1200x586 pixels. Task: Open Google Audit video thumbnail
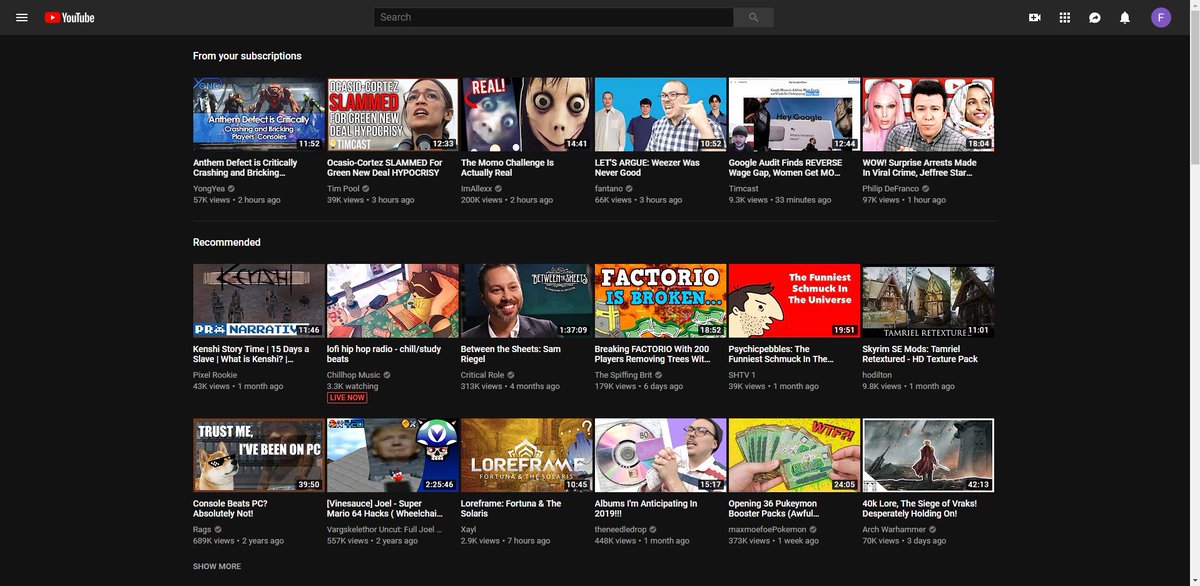(794, 114)
